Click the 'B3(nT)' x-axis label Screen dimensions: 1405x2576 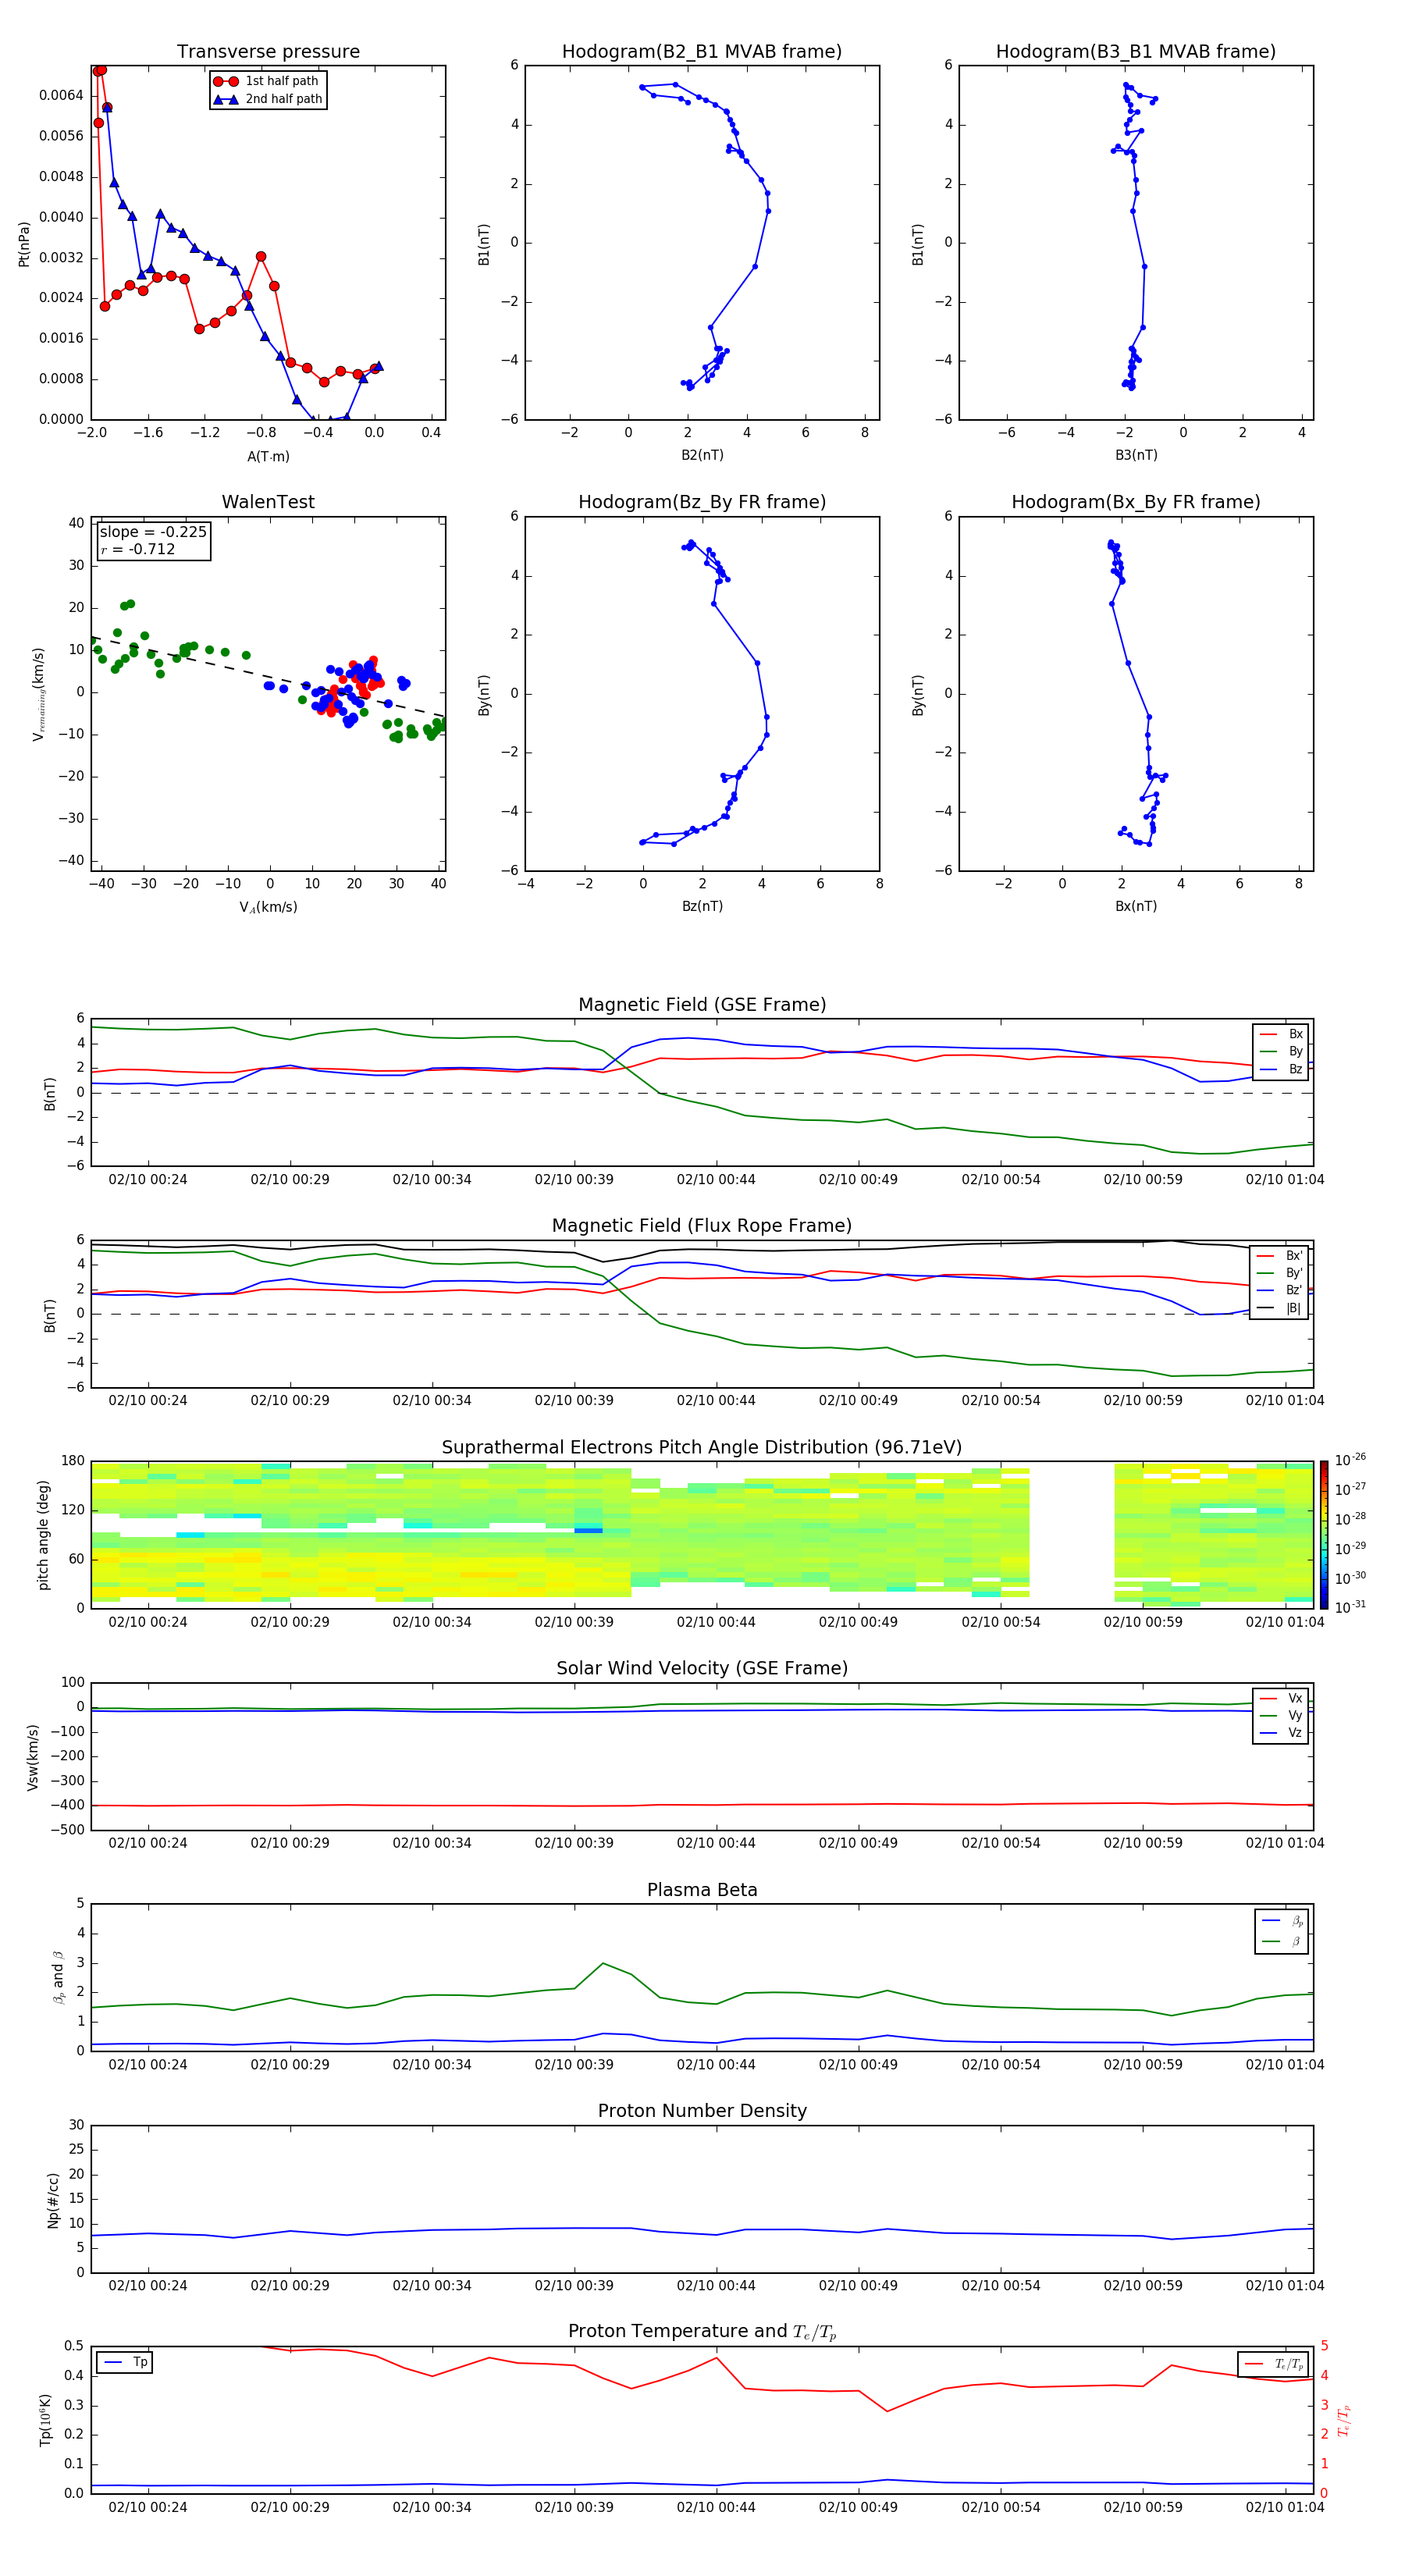point(1136,455)
